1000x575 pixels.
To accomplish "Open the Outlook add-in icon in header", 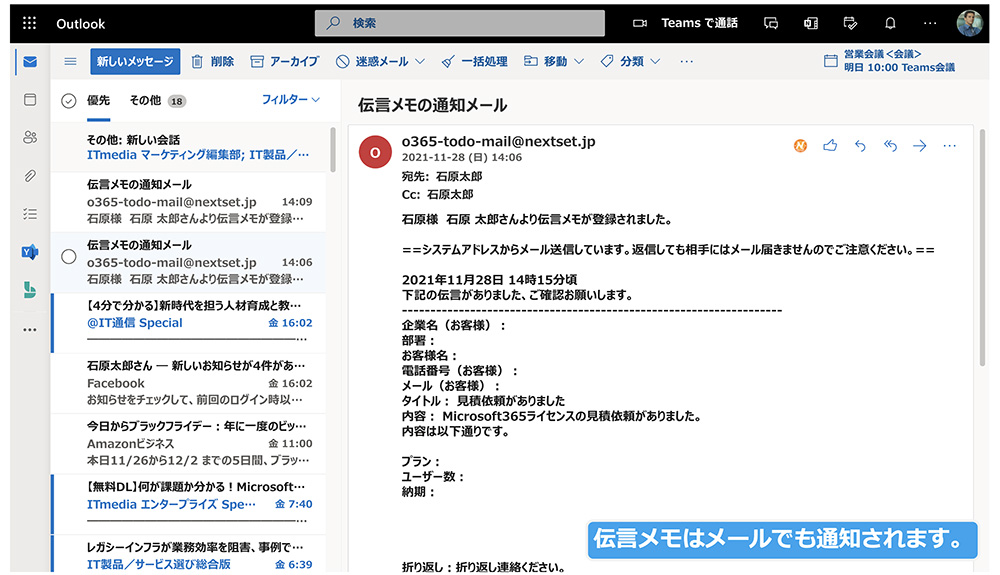I will [811, 24].
